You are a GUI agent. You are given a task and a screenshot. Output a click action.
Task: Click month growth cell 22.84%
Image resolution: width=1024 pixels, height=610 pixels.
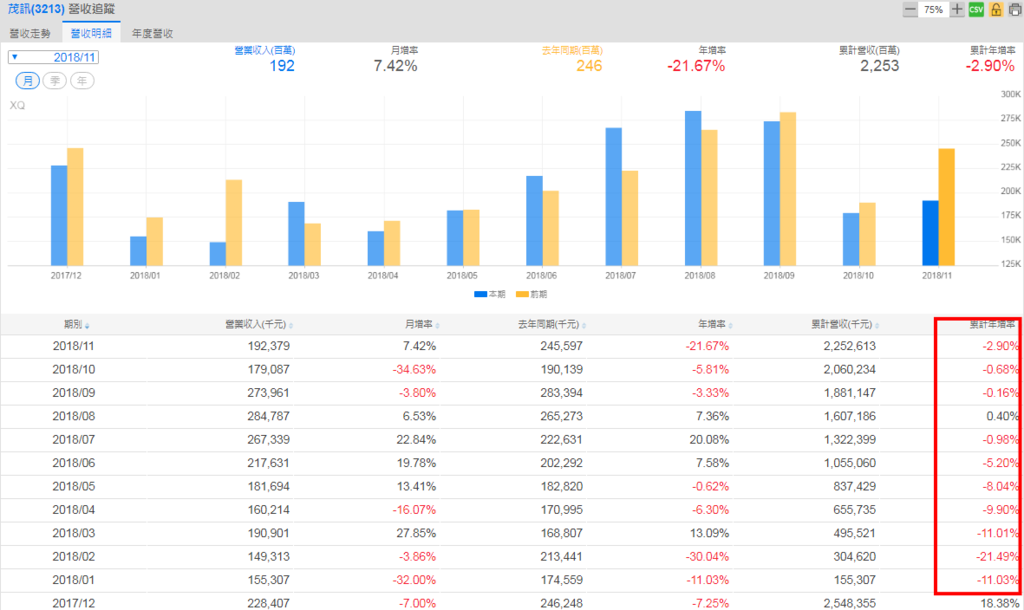click(416, 440)
